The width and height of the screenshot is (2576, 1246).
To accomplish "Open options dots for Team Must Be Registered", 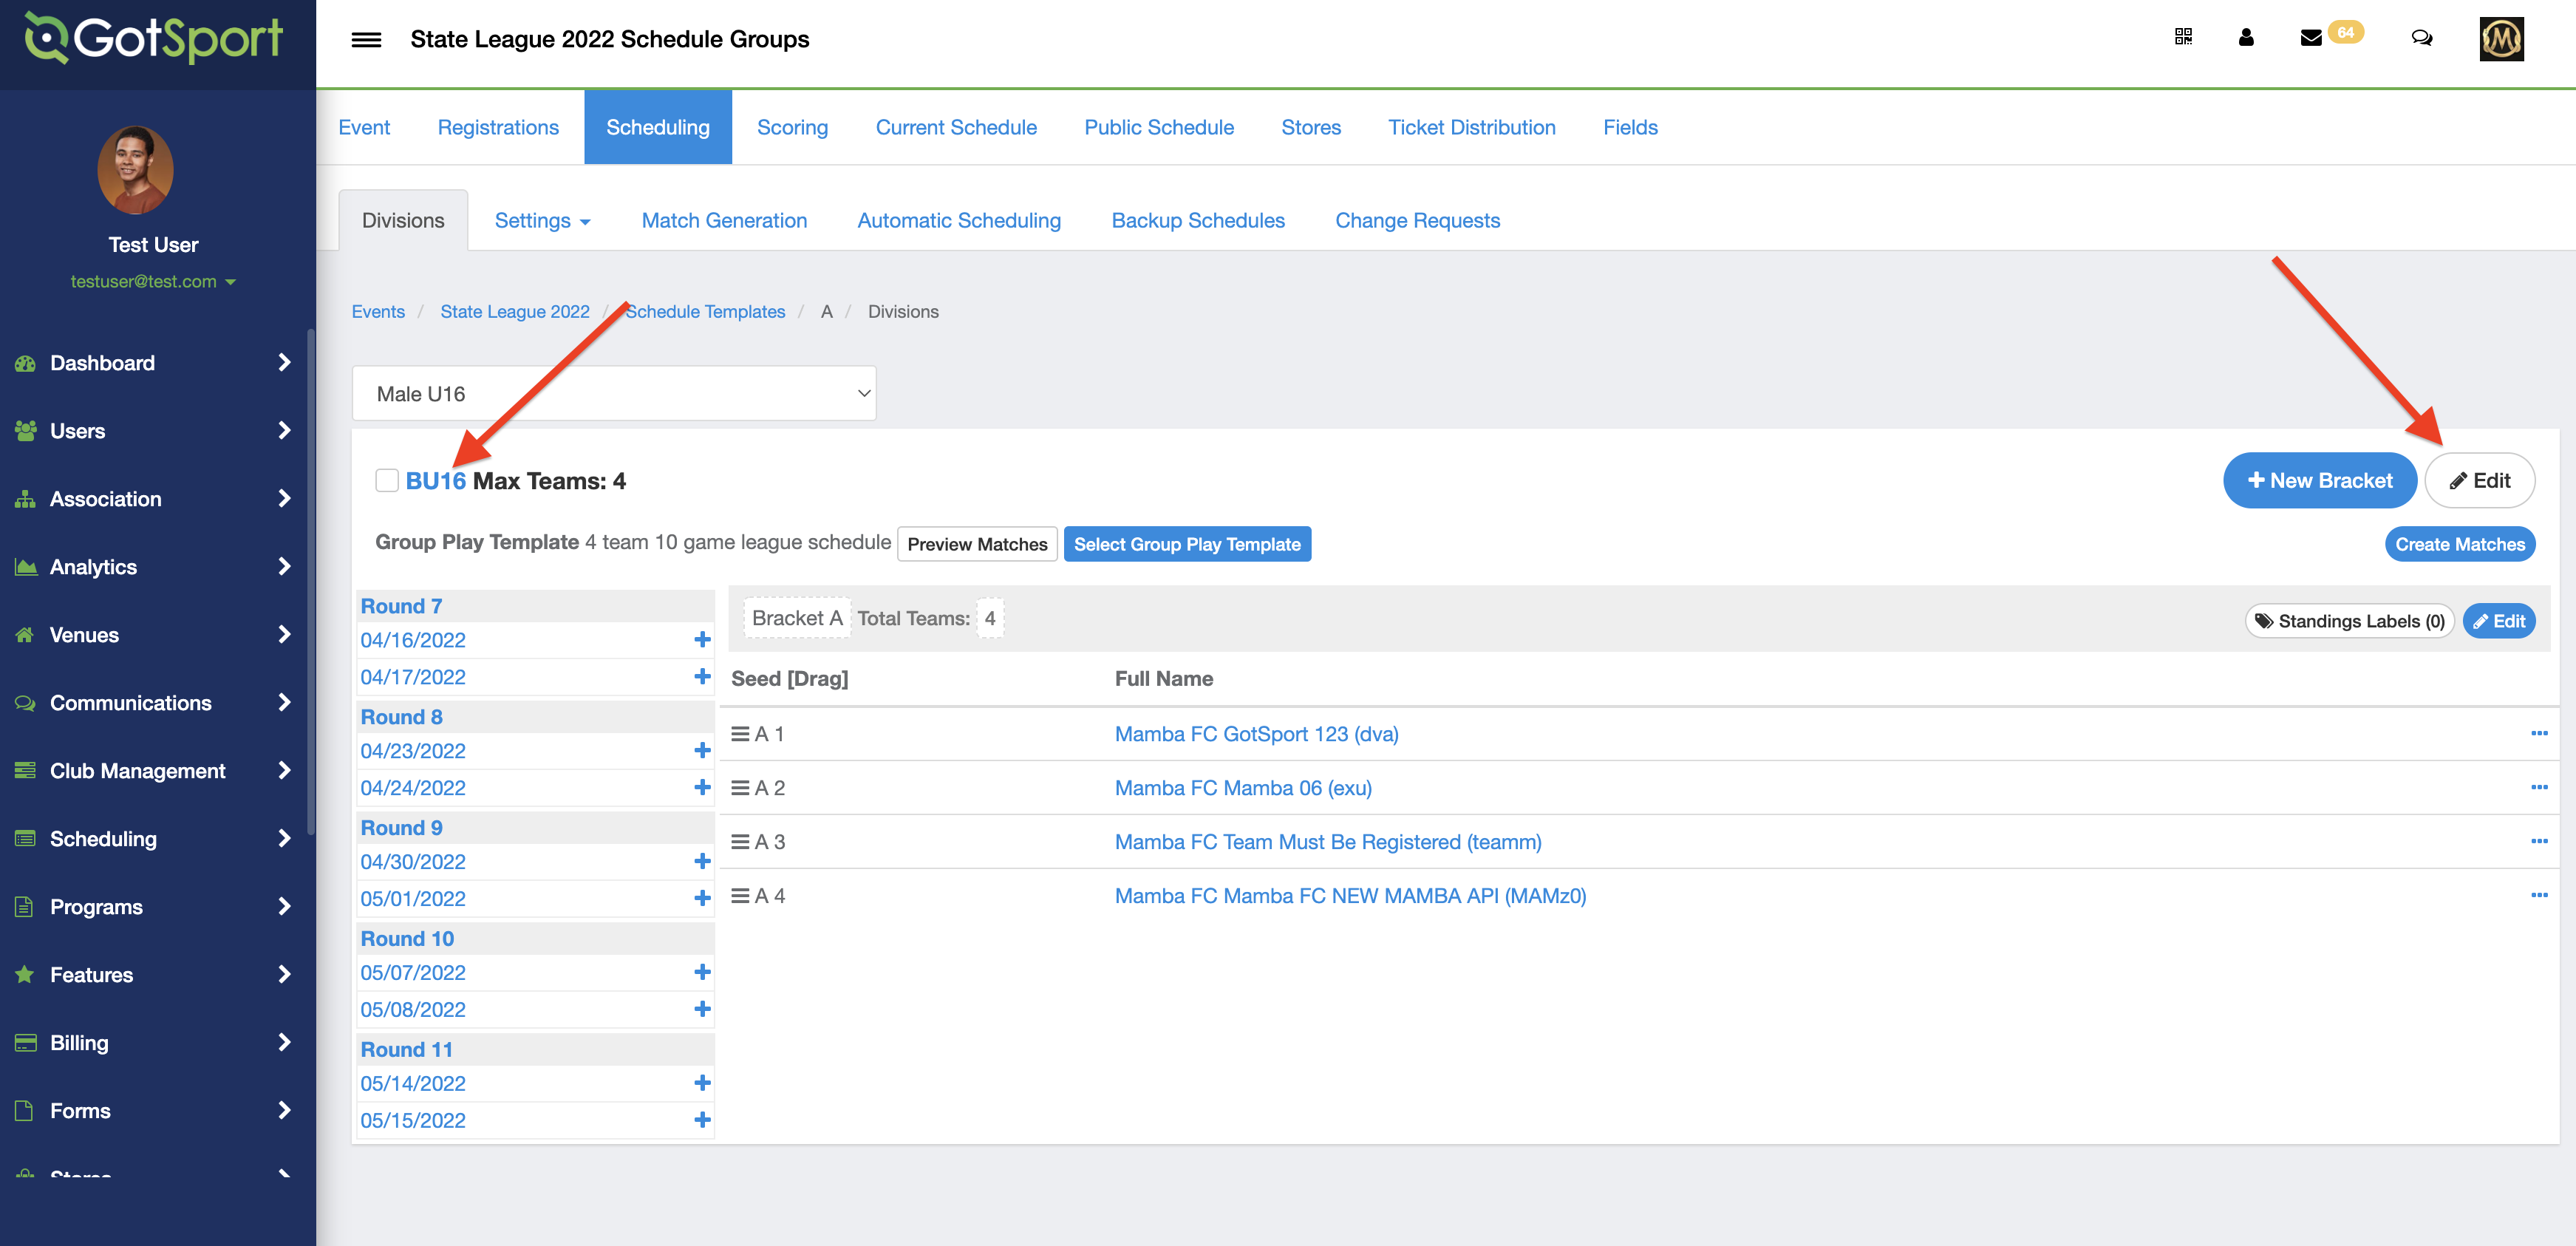I will pyautogui.click(x=2539, y=841).
